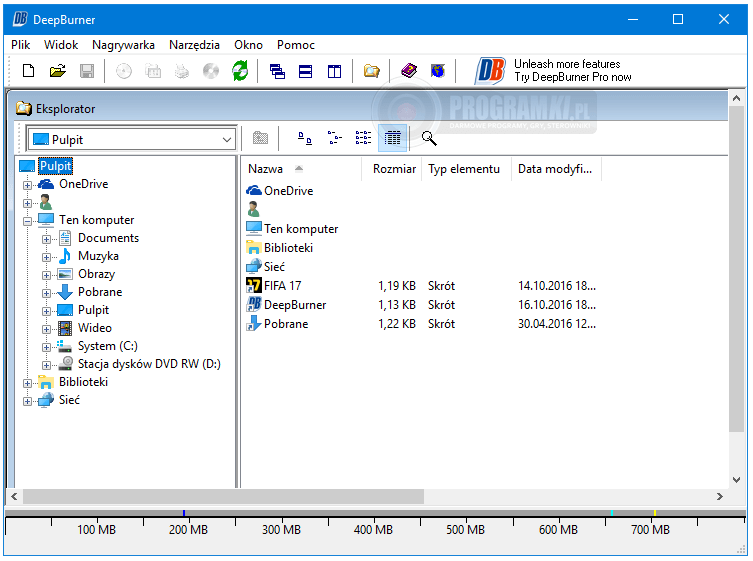Click the Explorer folder toolbar icon
Screen dimensions: 753x561
click(371, 72)
